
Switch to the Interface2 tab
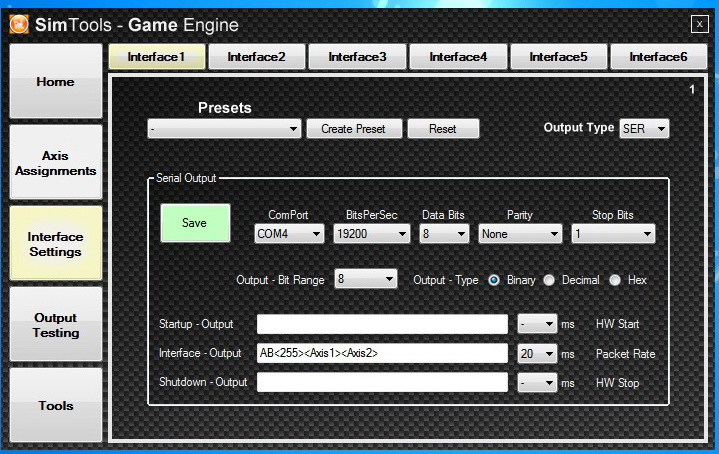[257, 57]
